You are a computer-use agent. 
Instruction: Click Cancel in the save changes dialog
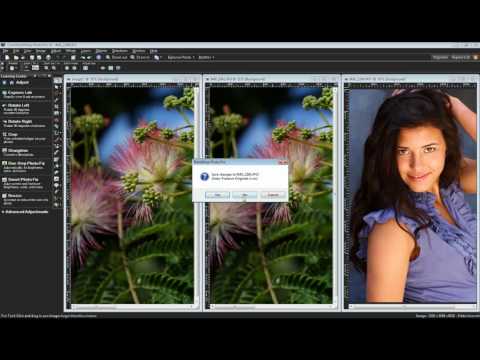pos(273,195)
